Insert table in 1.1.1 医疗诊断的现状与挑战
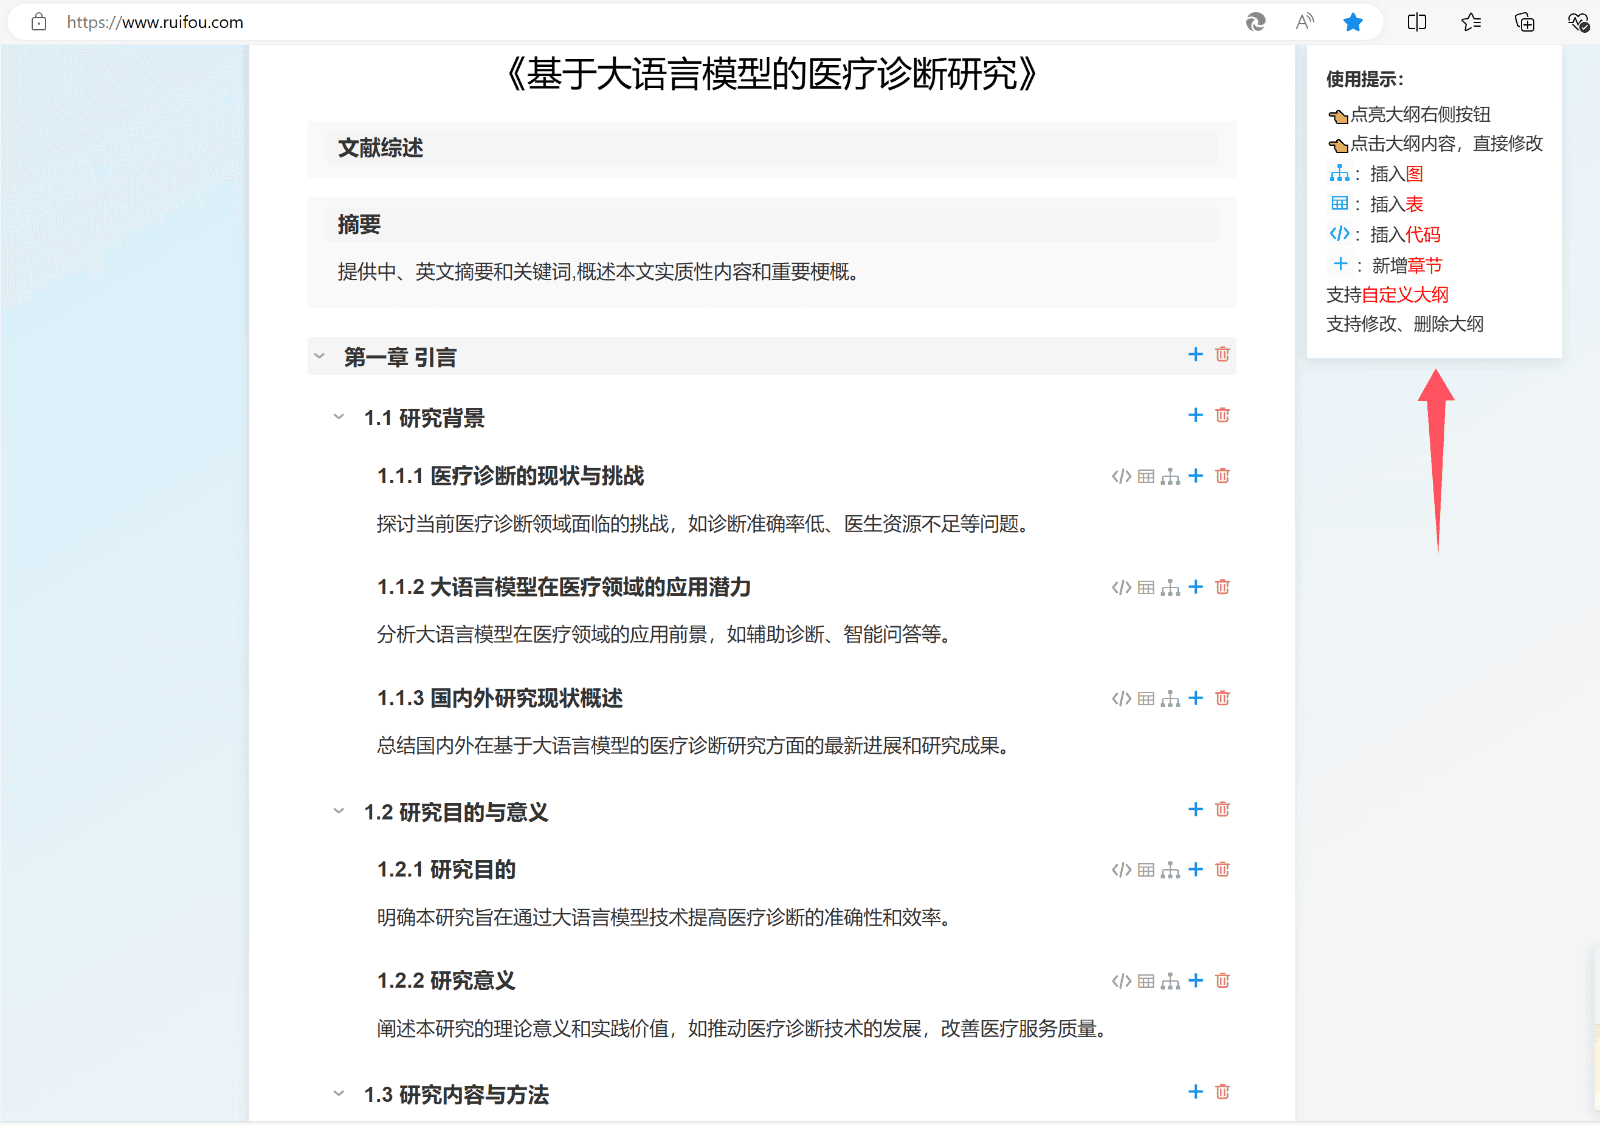The width and height of the screenshot is (1600, 1125). [x=1146, y=476]
